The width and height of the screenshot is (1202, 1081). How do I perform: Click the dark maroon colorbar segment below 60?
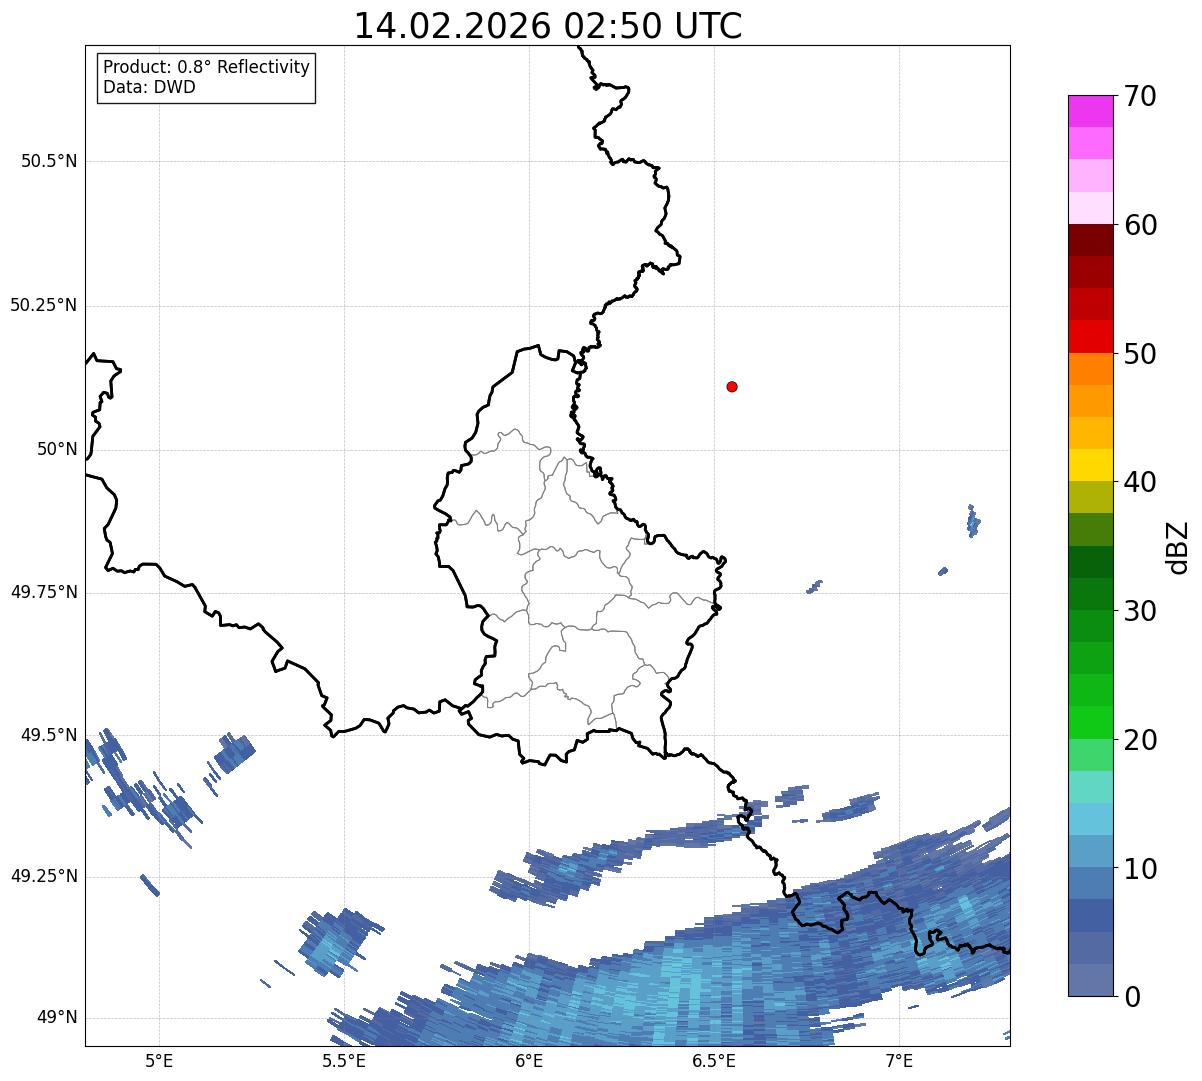pos(1090,240)
